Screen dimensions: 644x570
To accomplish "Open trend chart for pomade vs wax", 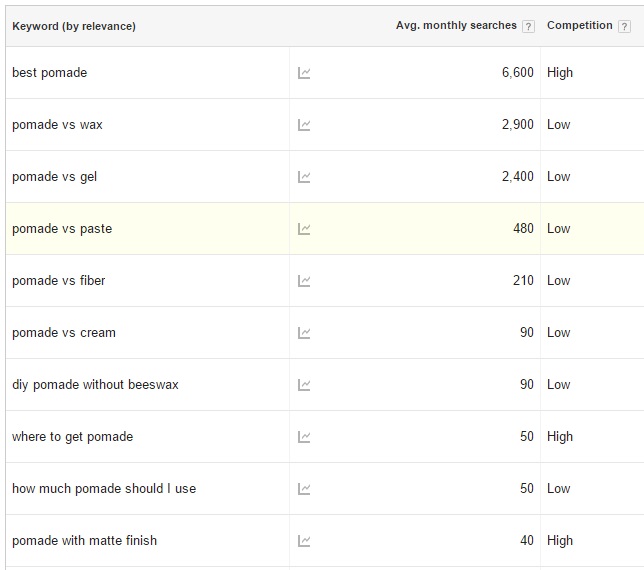I will coord(304,125).
